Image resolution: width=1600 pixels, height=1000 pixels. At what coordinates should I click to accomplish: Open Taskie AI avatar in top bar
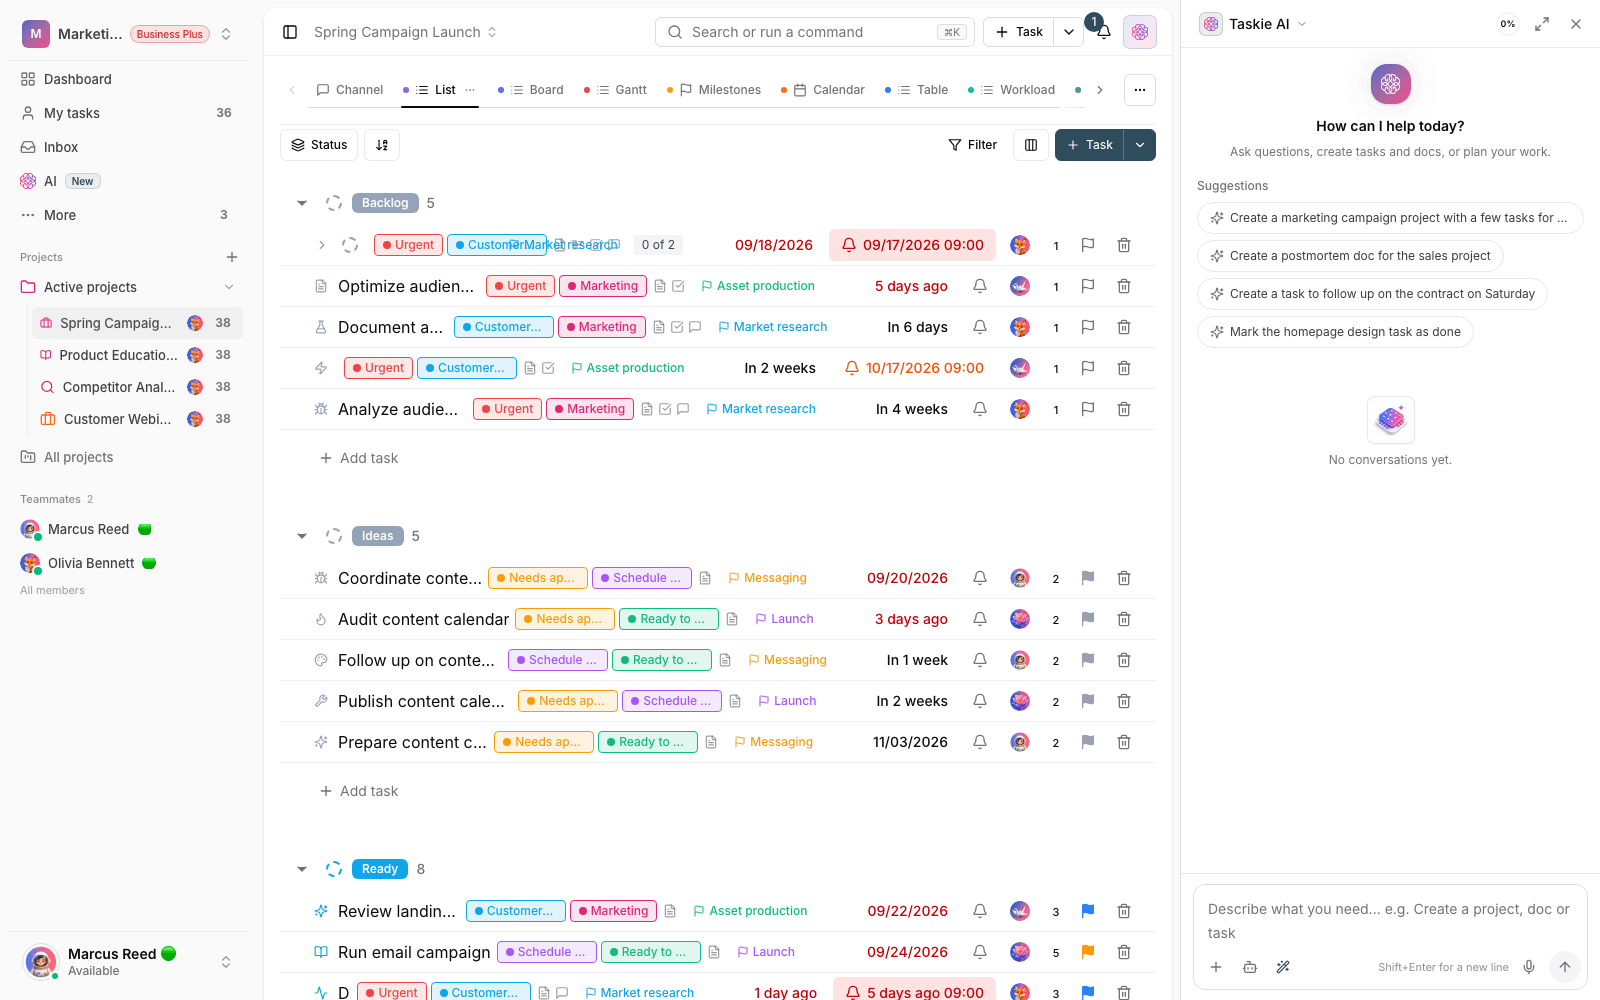click(1140, 32)
